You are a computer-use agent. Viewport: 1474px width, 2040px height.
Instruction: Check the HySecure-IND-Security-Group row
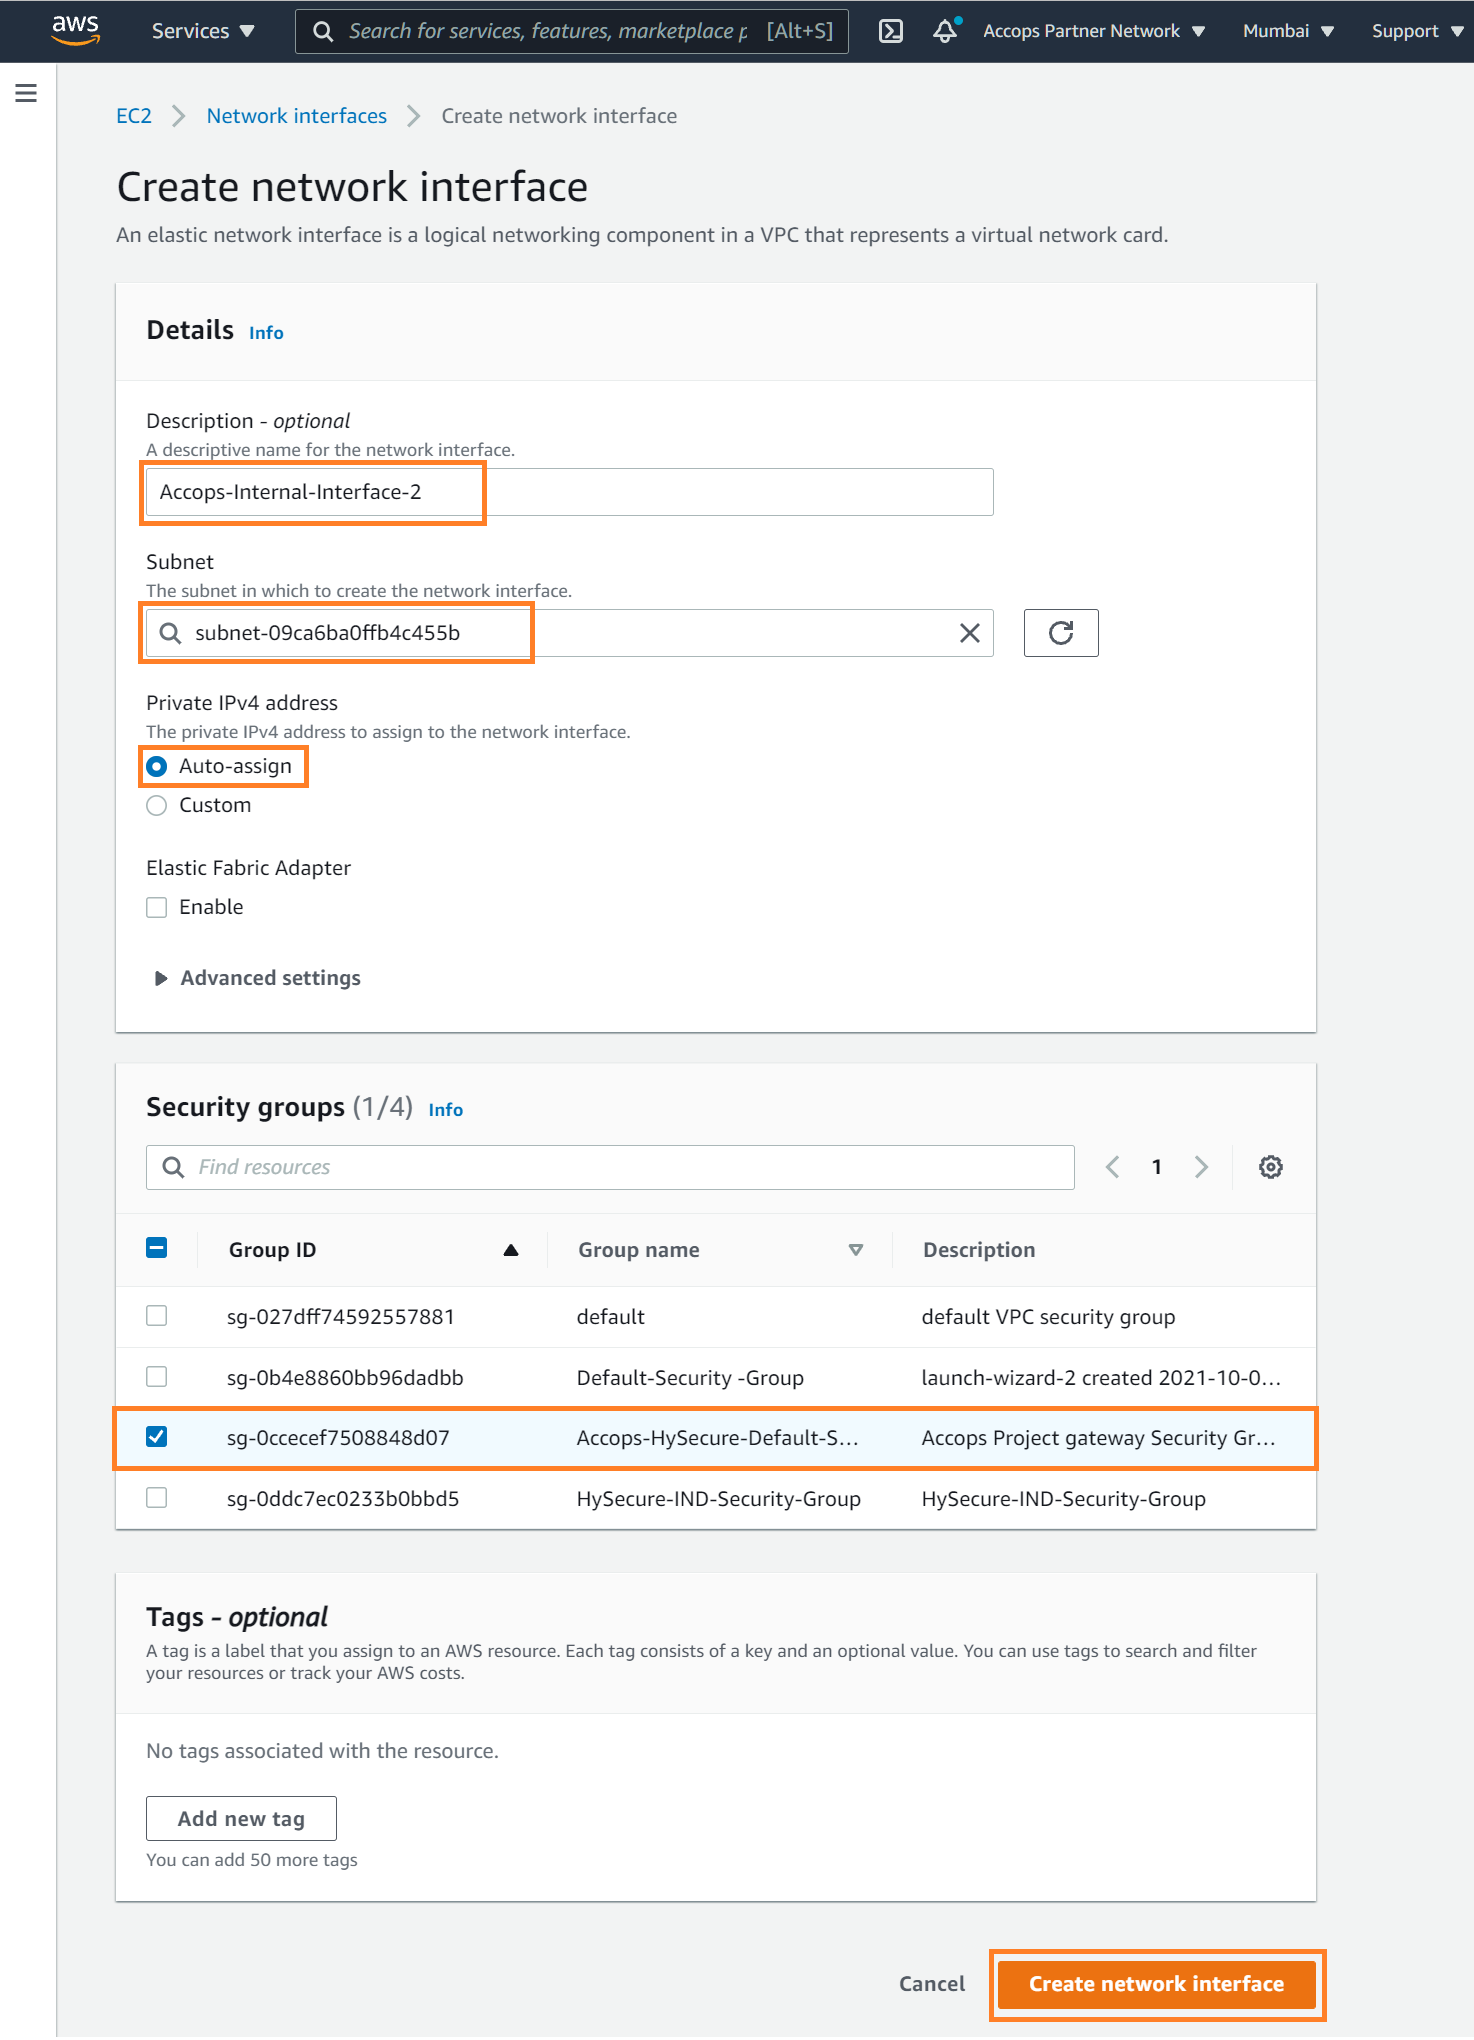[157, 1498]
